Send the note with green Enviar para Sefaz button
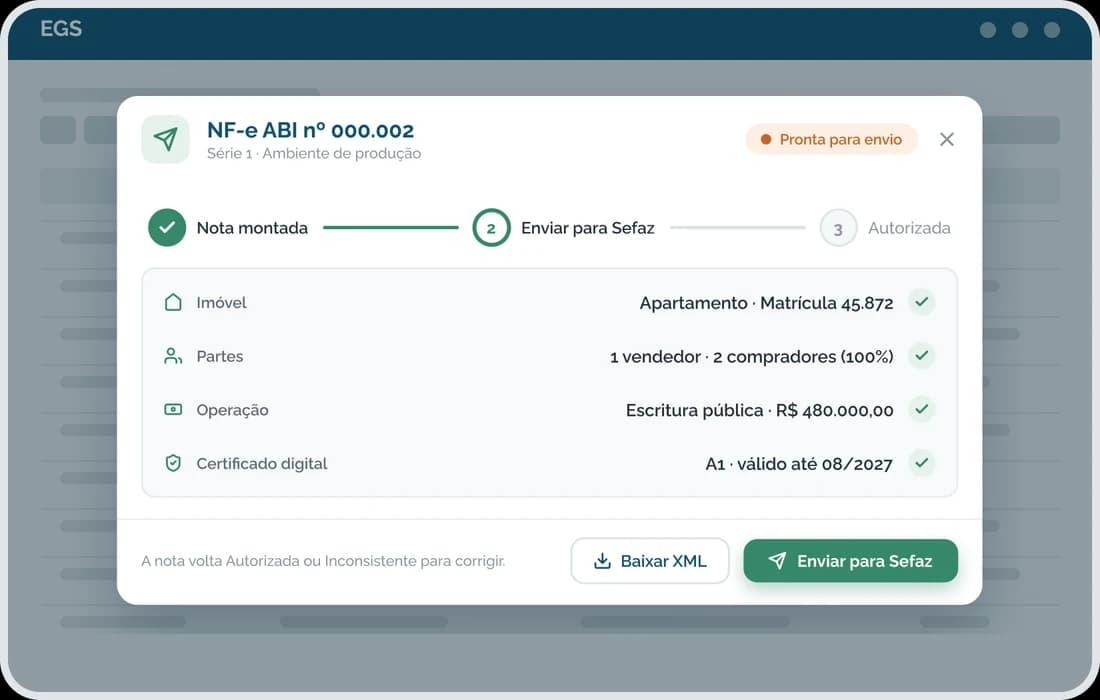 [x=850, y=560]
